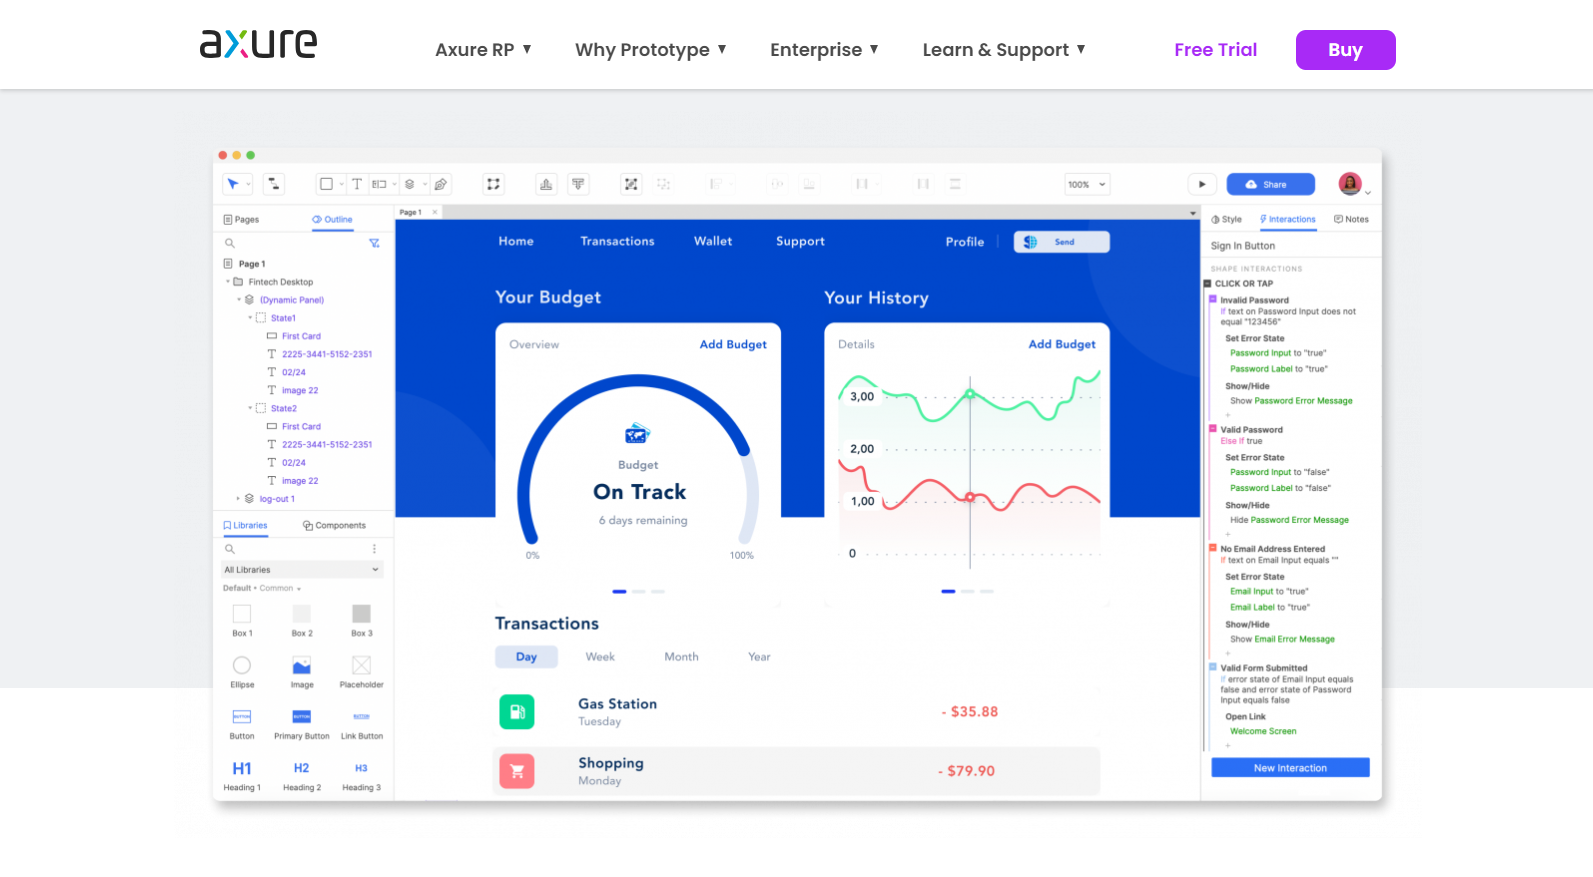Open the layers insert tool

pos(409,184)
